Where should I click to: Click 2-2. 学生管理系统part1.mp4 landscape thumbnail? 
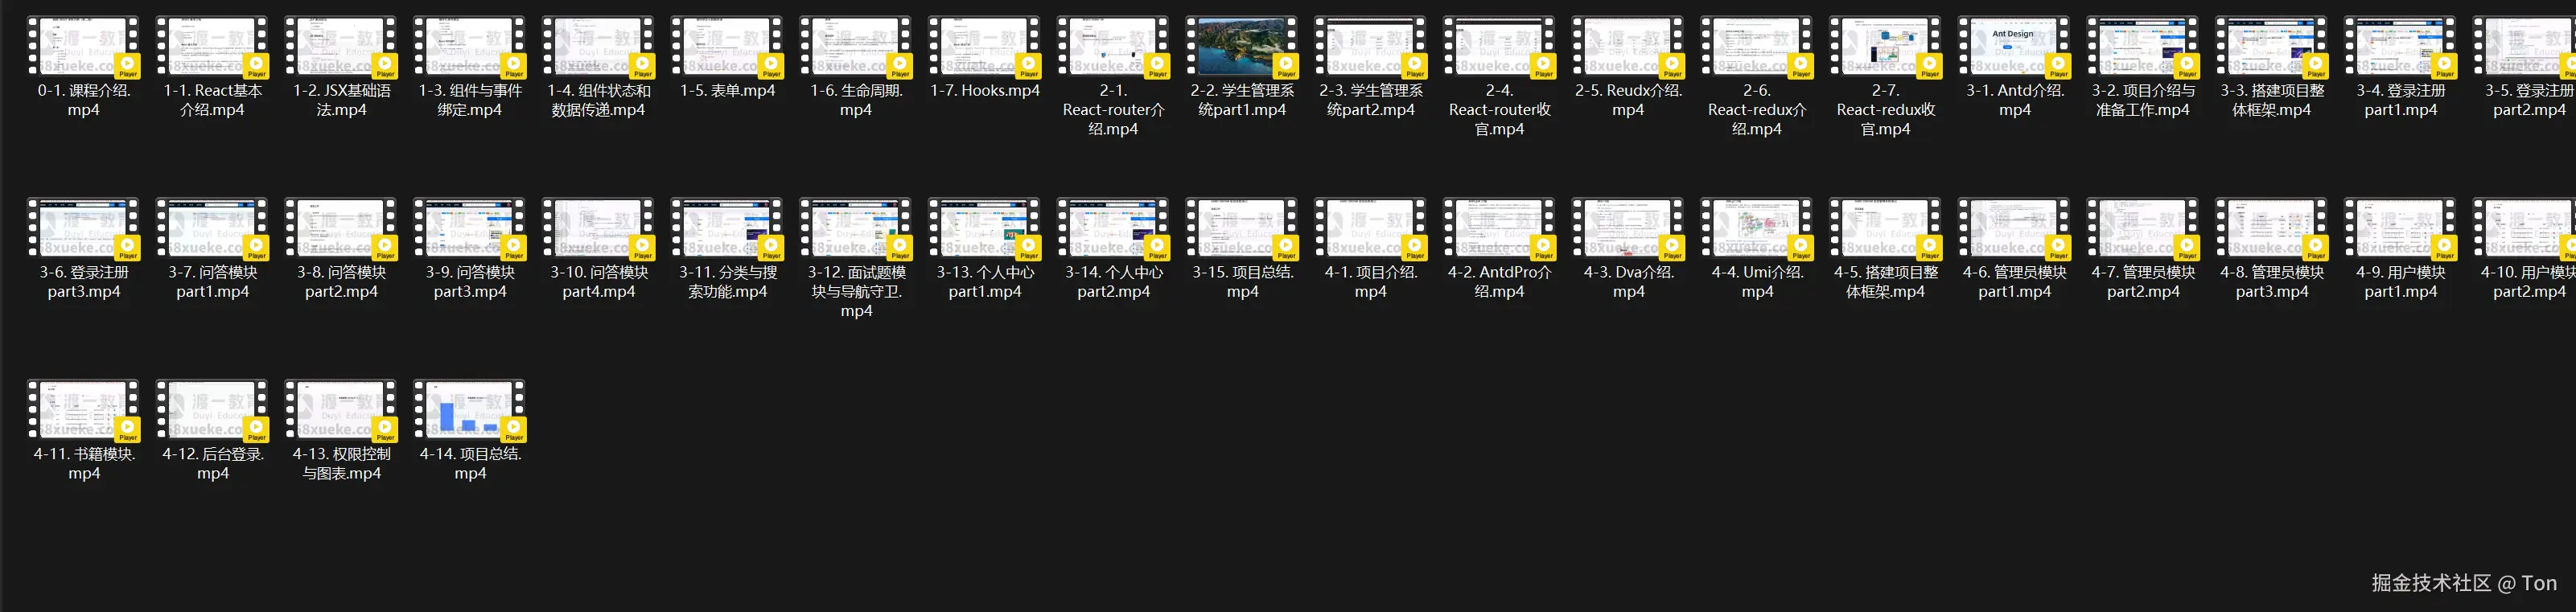(x=1241, y=47)
